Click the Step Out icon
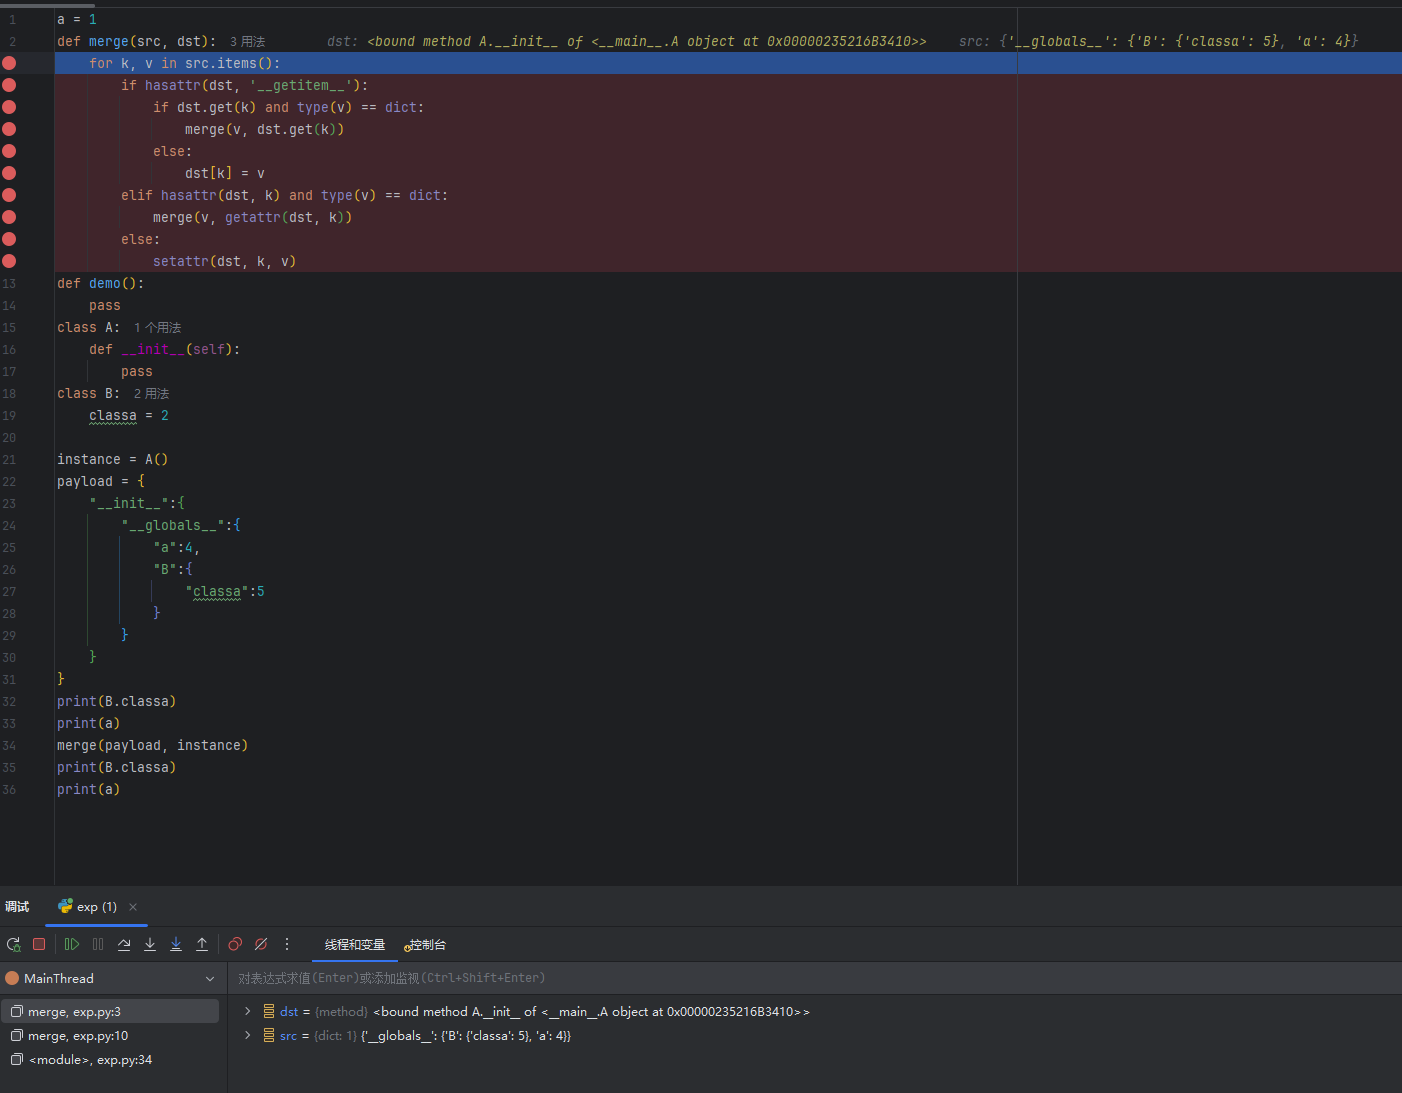This screenshot has width=1402, height=1093. [202, 944]
